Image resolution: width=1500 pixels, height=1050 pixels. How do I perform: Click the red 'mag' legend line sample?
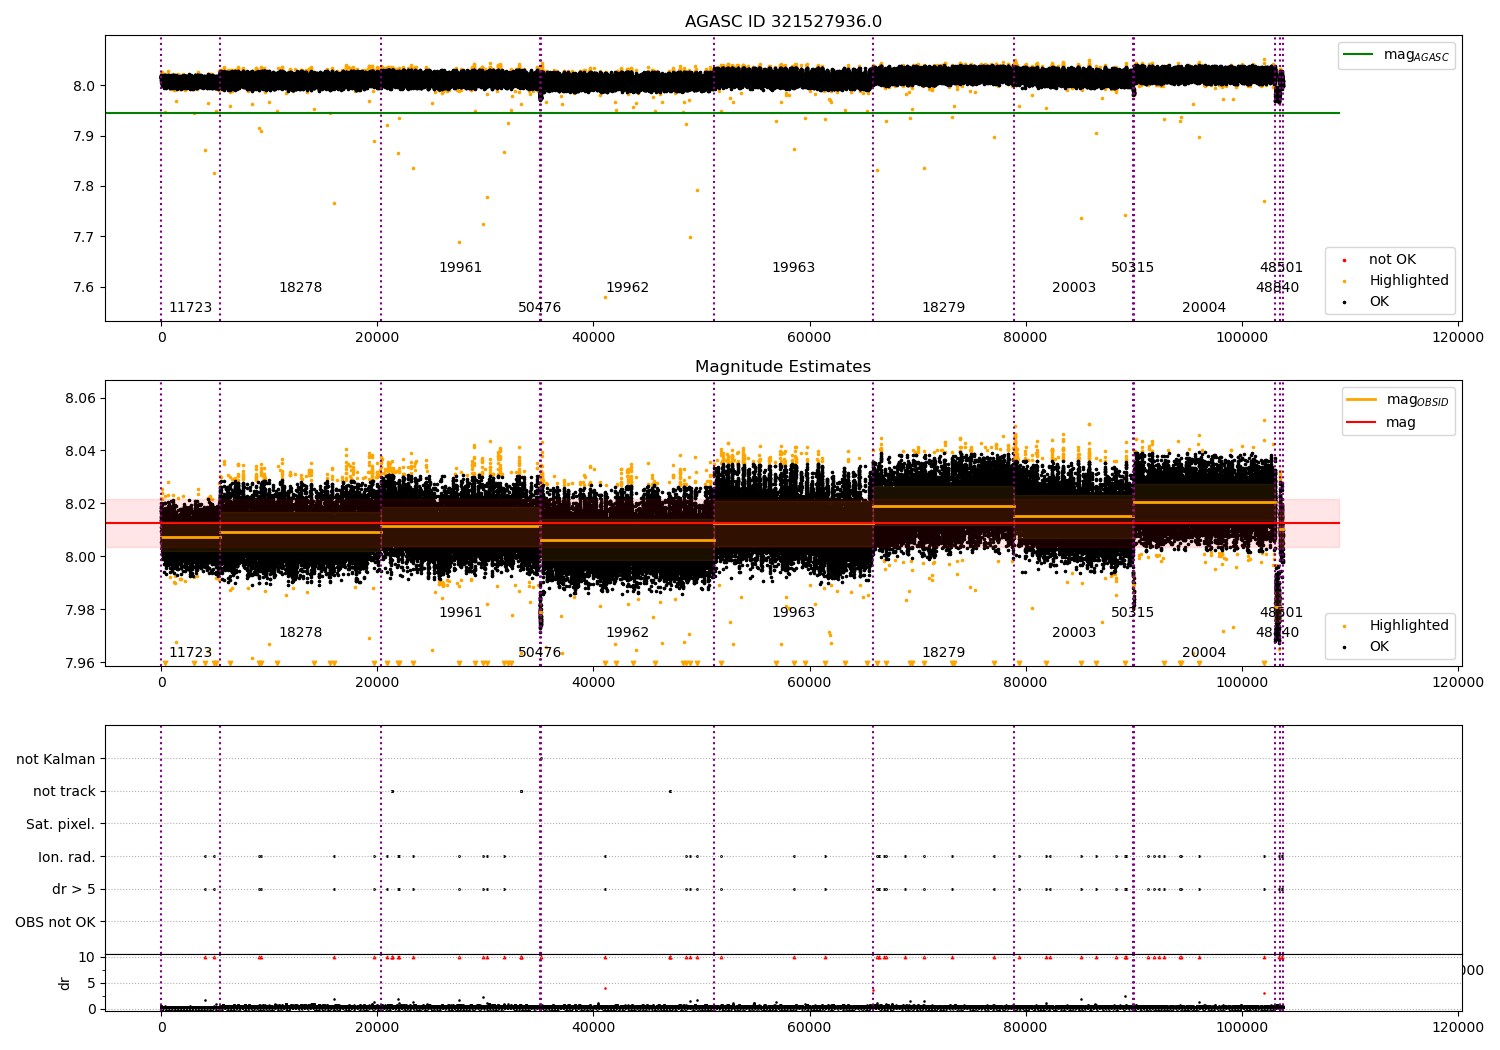1362,422
